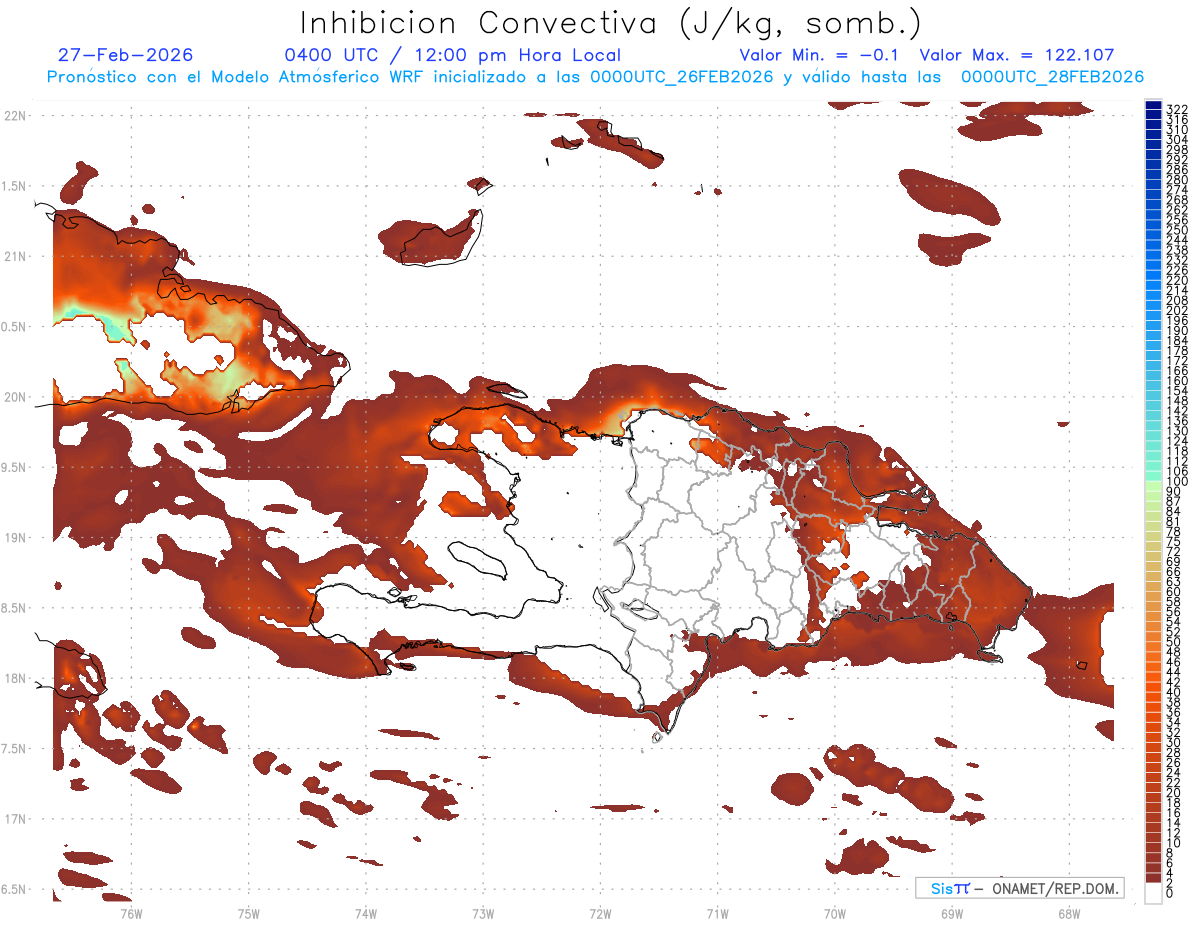Click the '9.5N' latitude label
Screen dimensions: 1200x927
(x=14, y=467)
